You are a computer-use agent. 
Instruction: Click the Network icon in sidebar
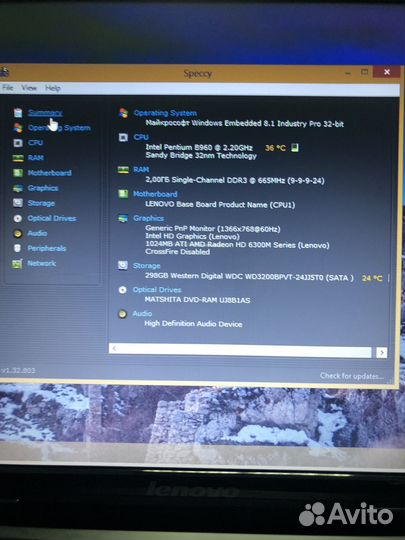point(17,263)
